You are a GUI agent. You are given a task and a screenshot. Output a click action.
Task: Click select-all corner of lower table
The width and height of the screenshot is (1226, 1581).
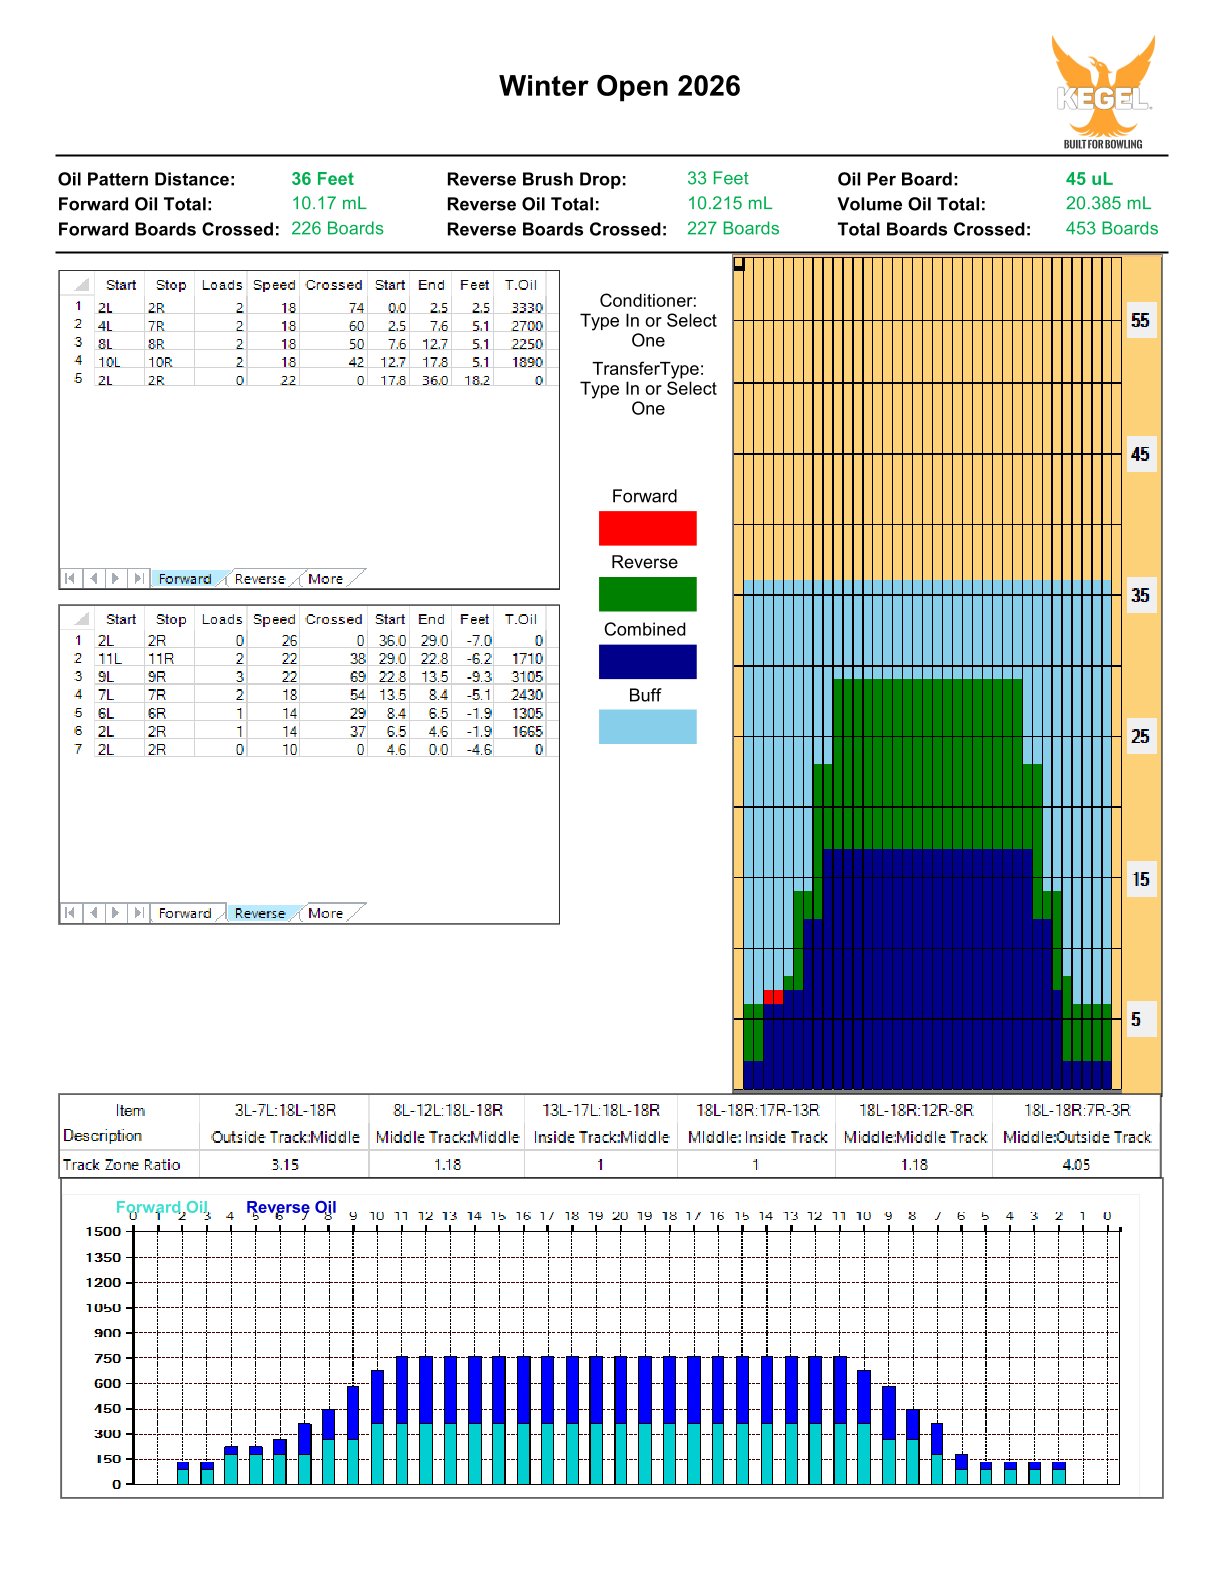tap(80, 619)
